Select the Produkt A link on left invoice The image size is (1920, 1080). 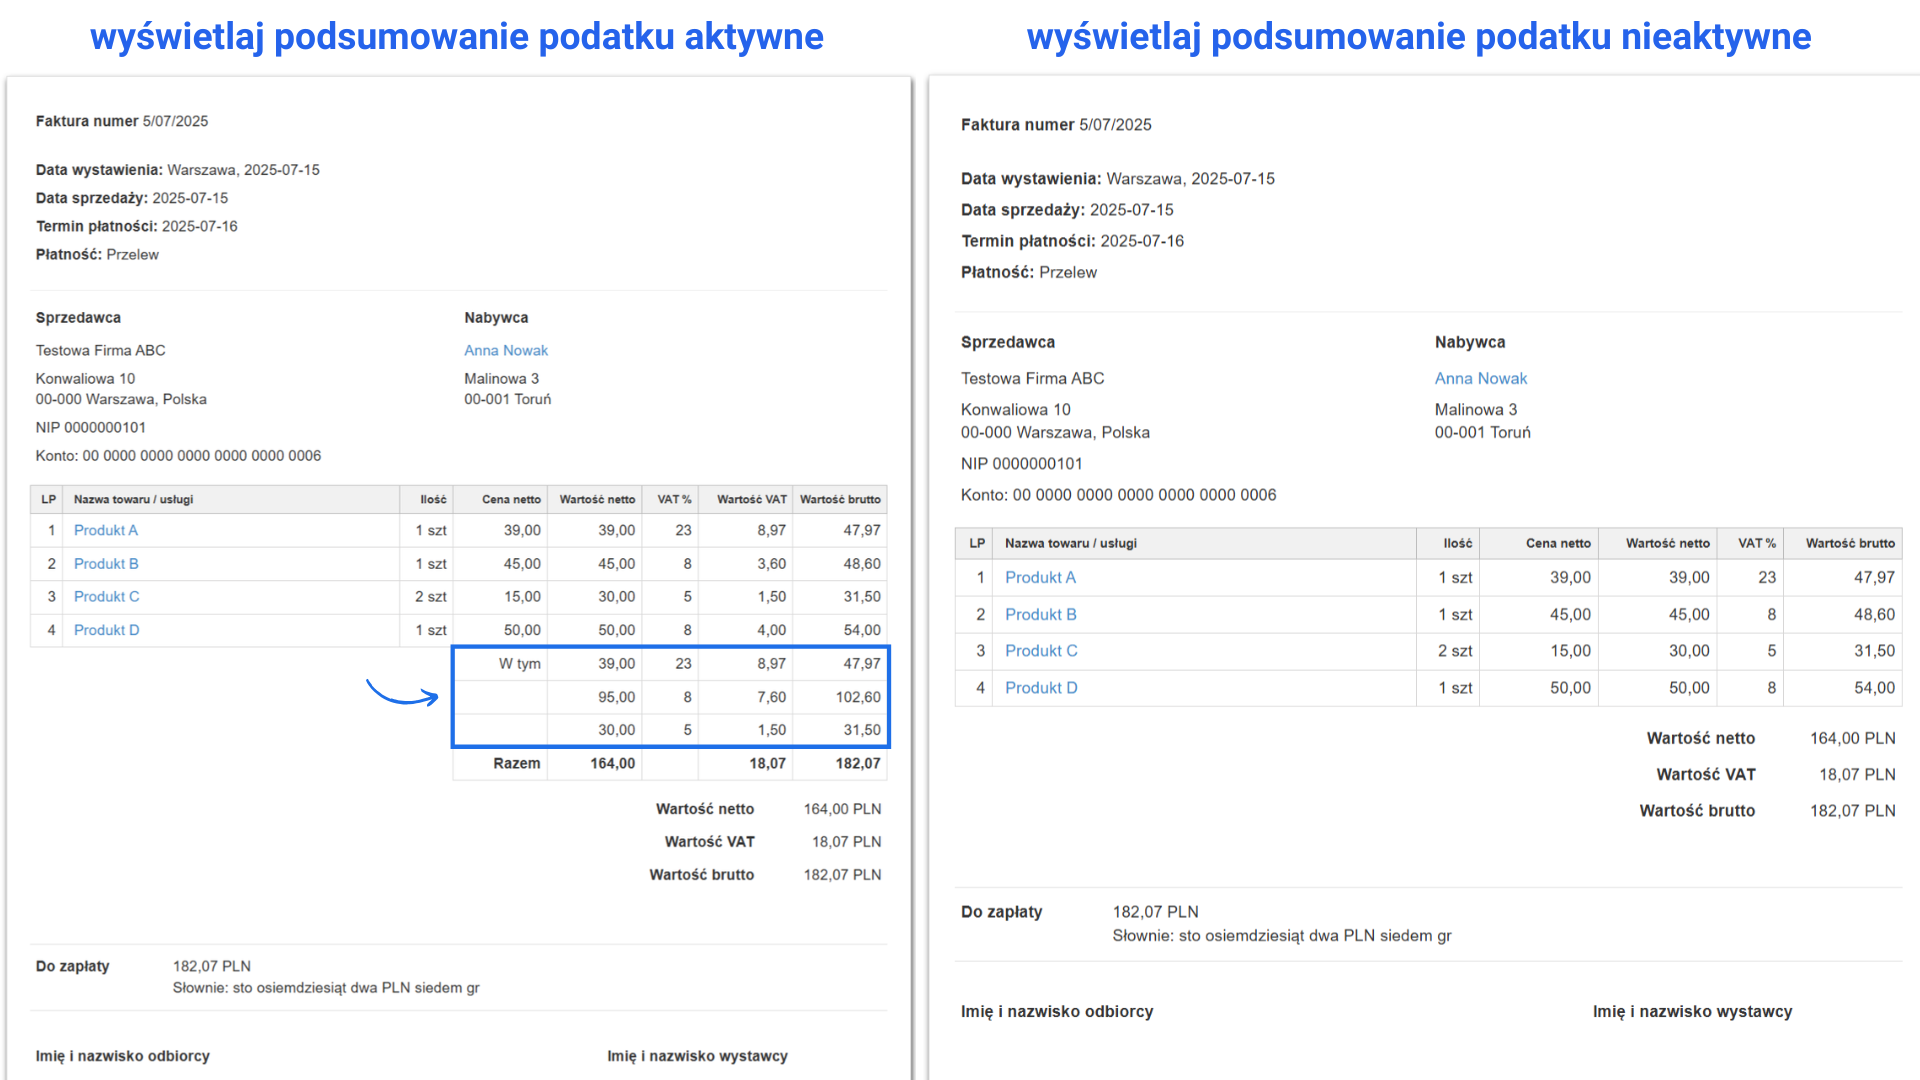tap(106, 530)
